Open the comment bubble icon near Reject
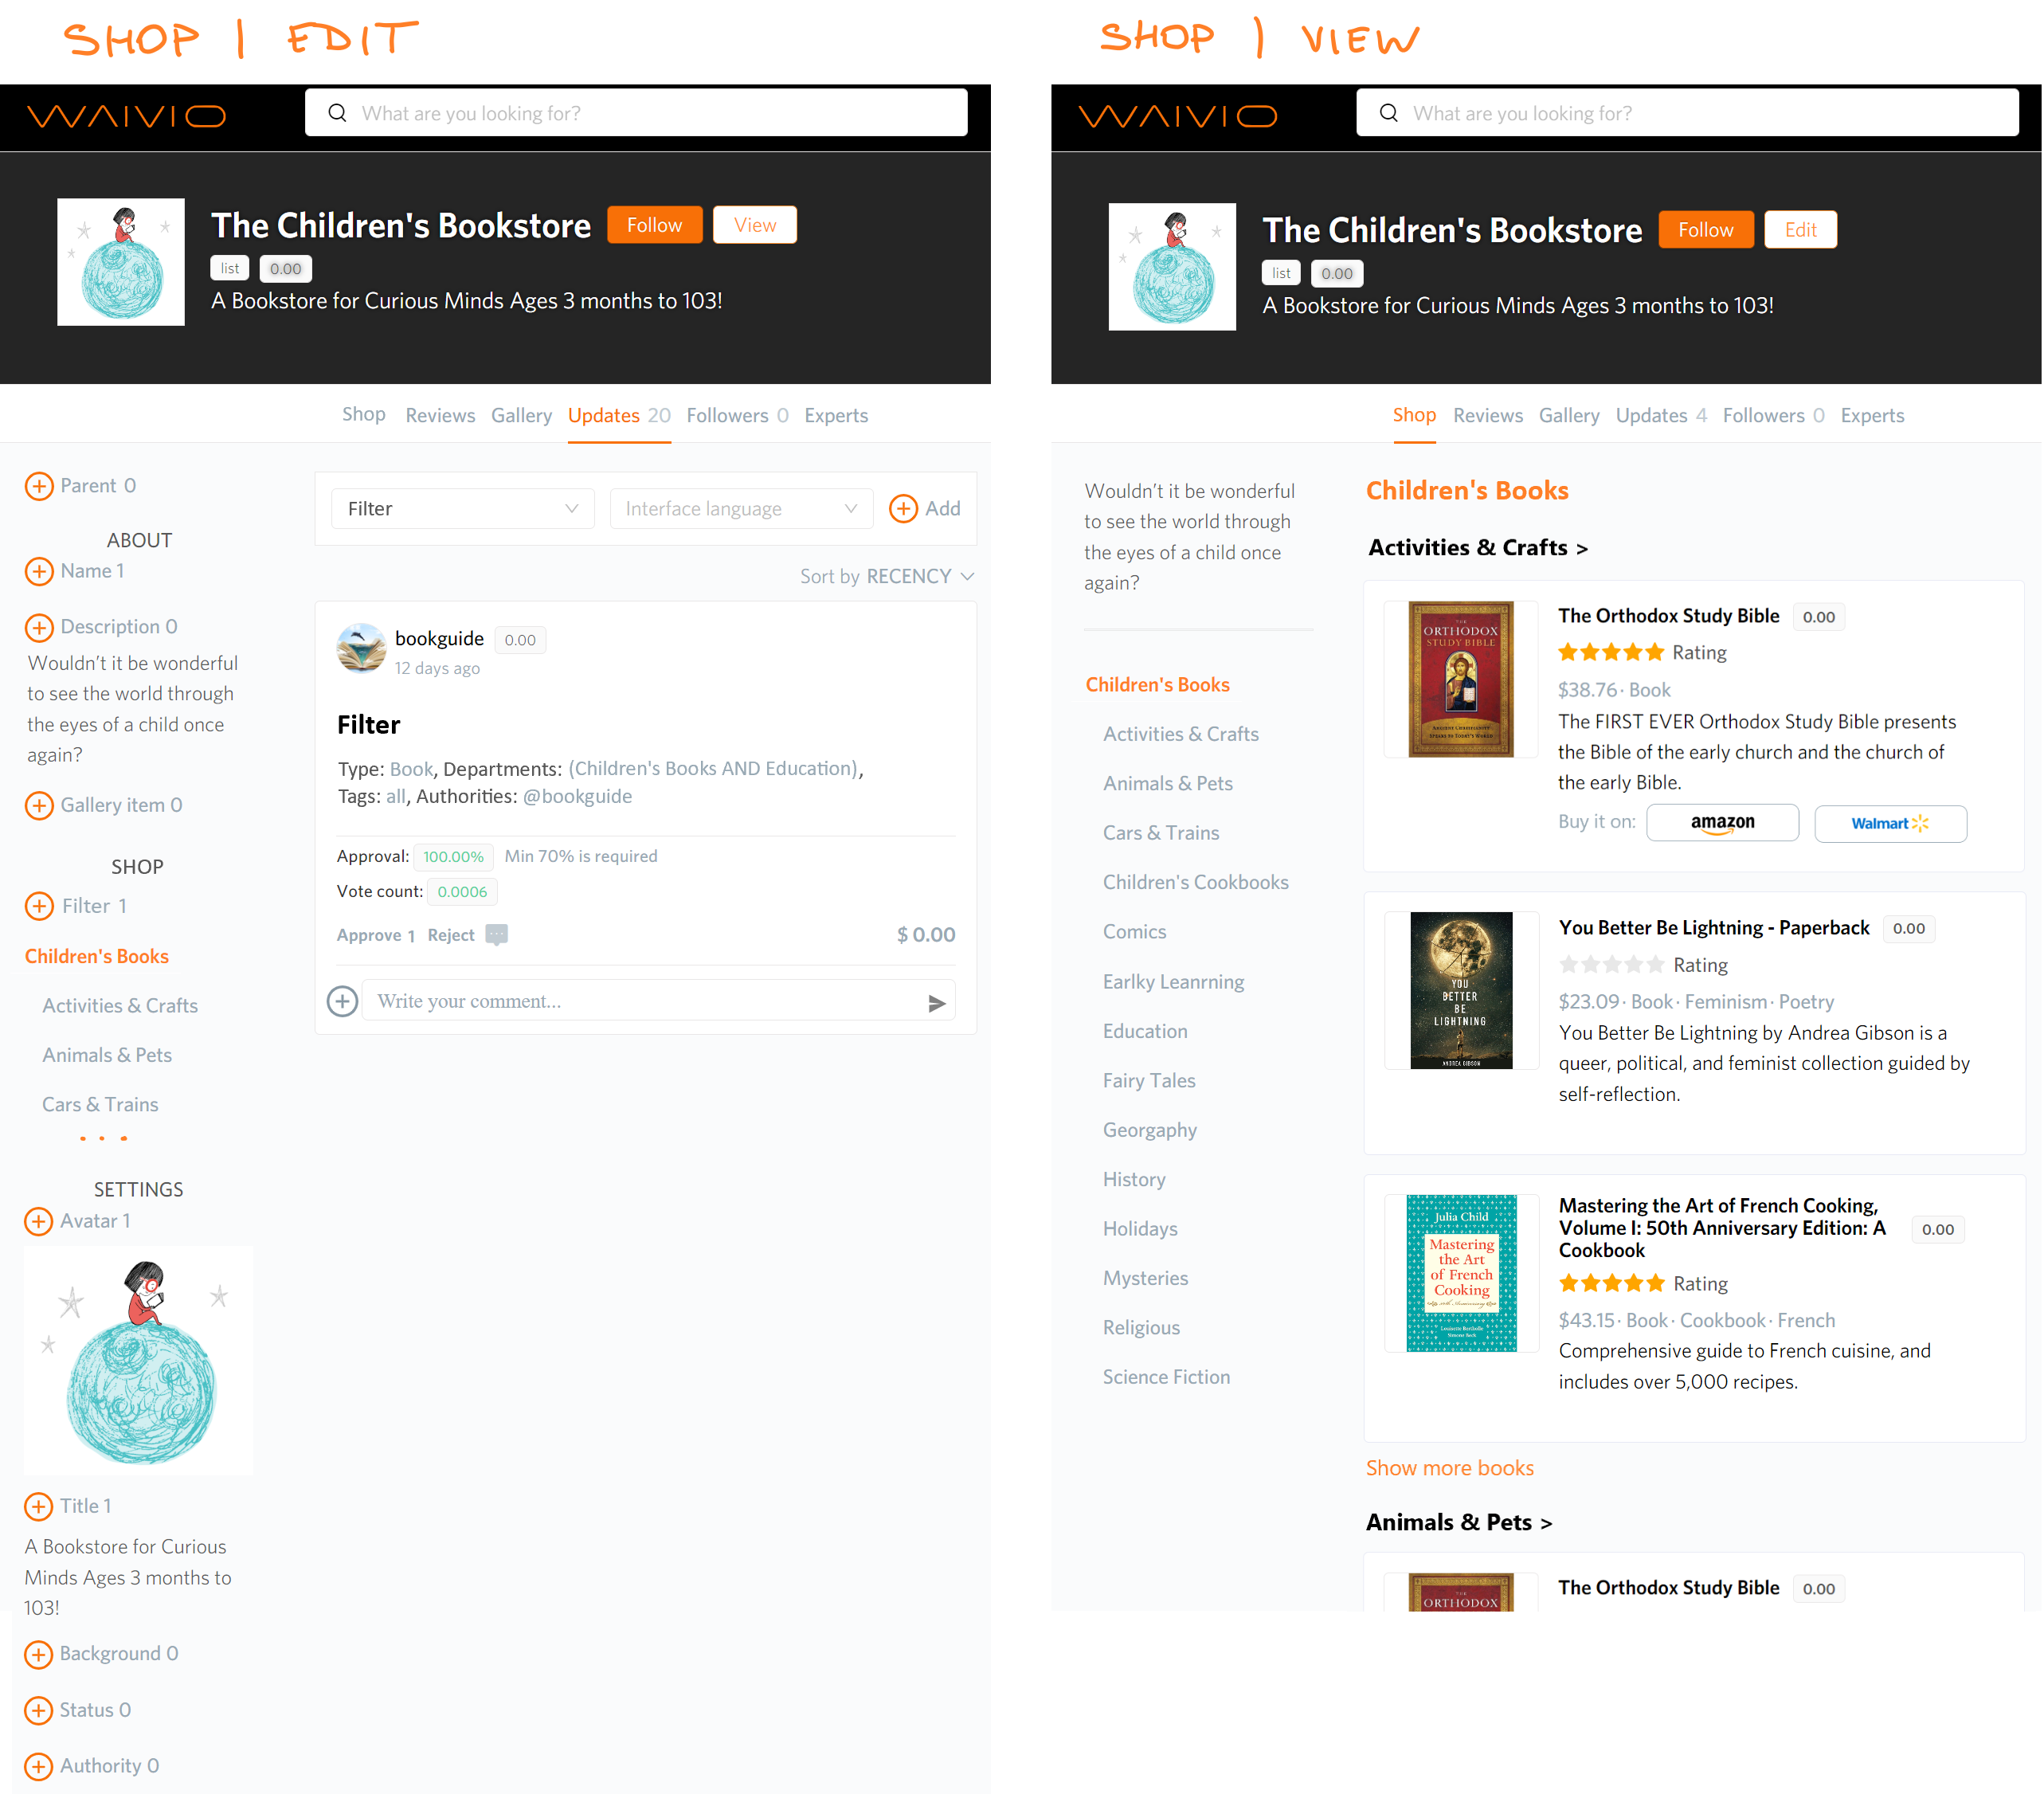 496,935
